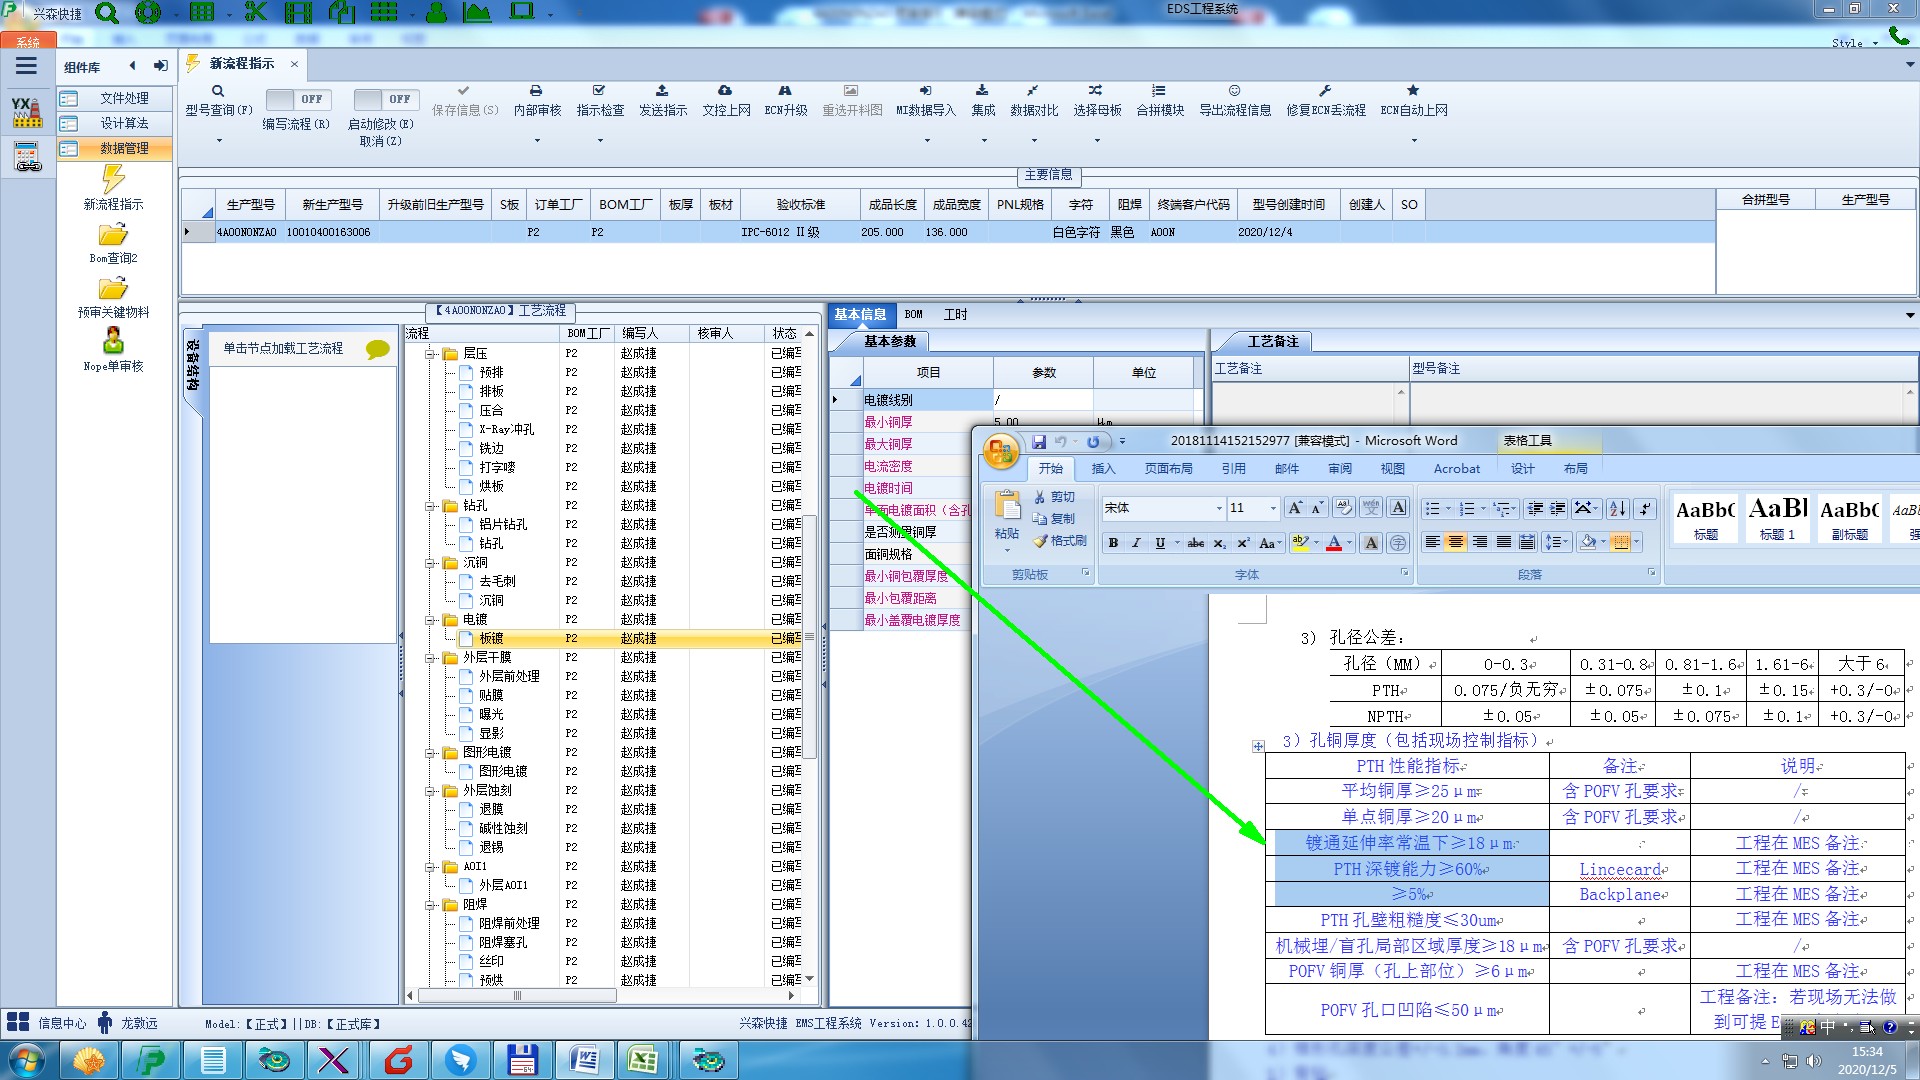Viewport: 1920px width, 1080px height.
Task: Collapse the 钻孔 tree node
Action: [431, 506]
